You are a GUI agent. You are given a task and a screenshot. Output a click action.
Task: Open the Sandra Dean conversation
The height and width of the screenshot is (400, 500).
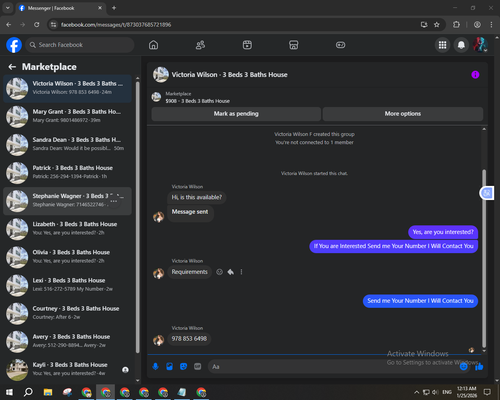coord(67,145)
